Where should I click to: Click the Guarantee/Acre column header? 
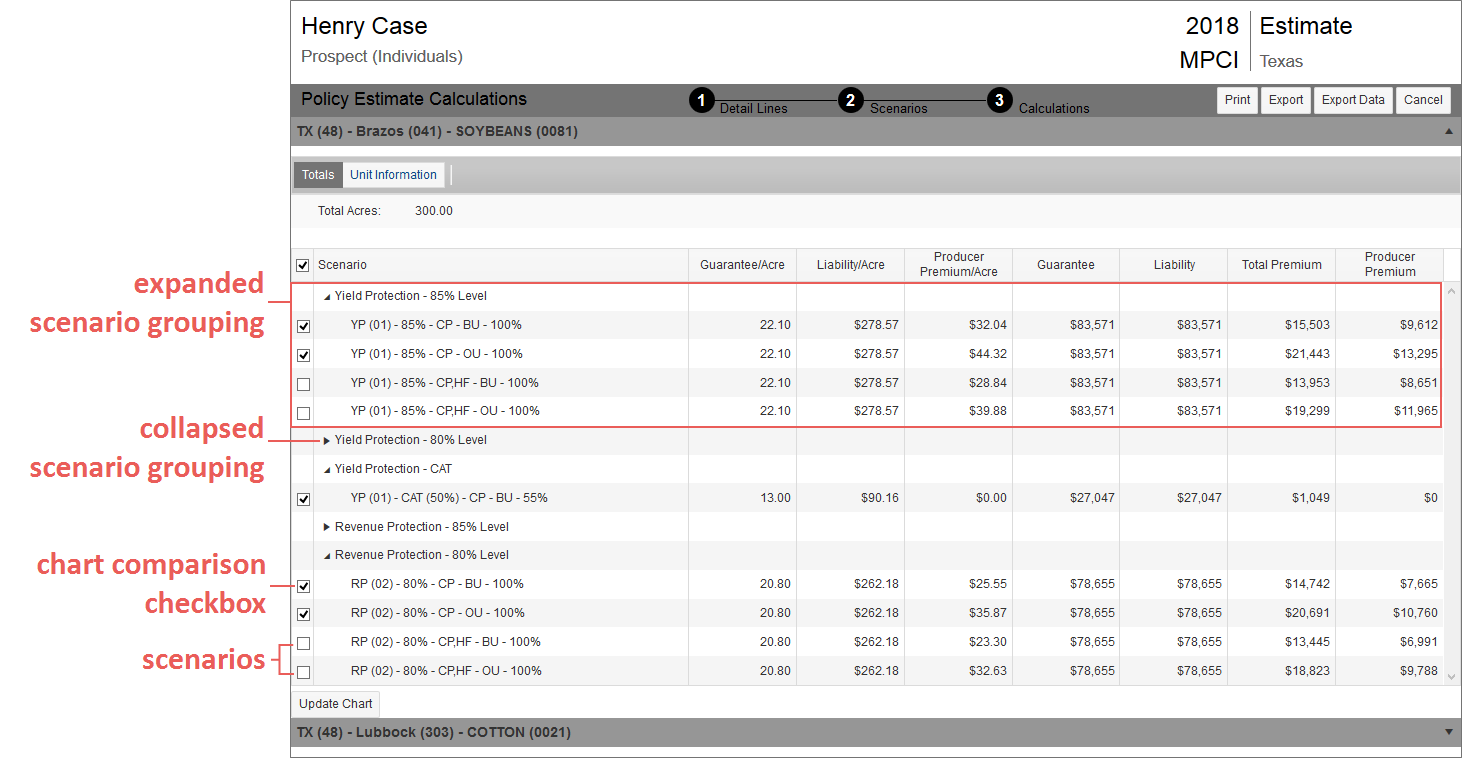tap(742, 265)
